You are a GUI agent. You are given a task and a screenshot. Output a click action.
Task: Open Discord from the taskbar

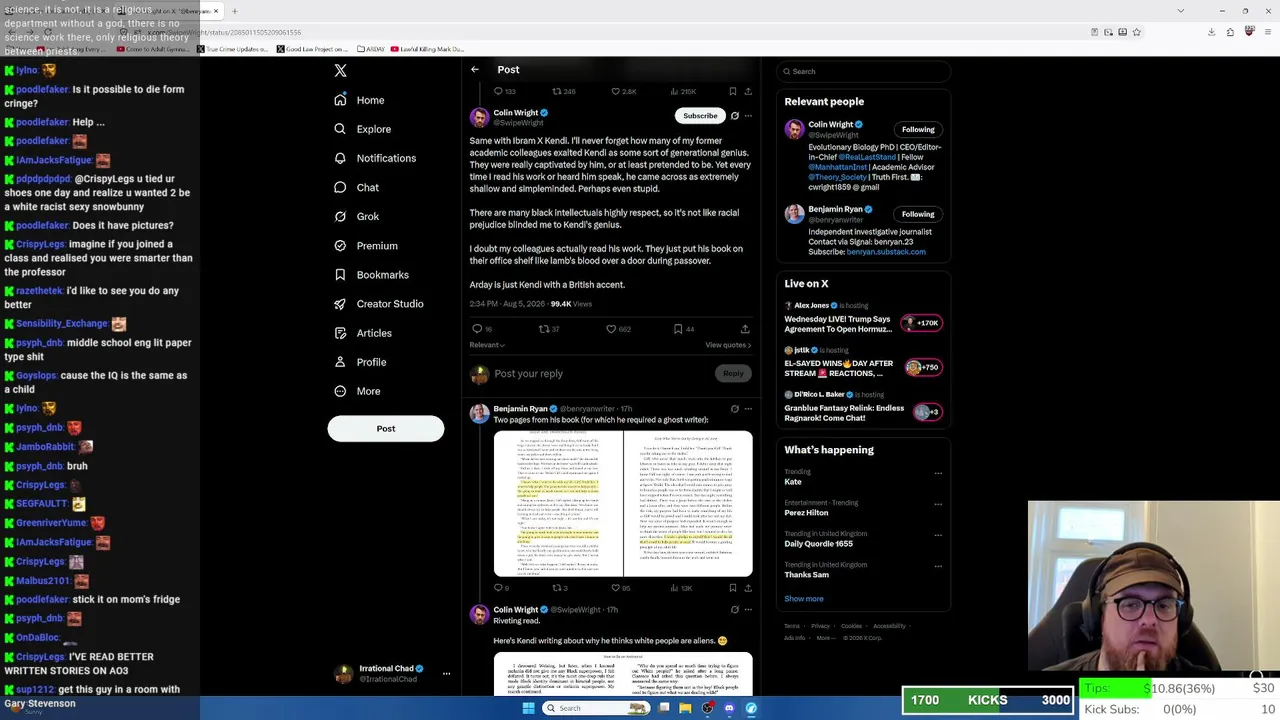pos(729,708)
